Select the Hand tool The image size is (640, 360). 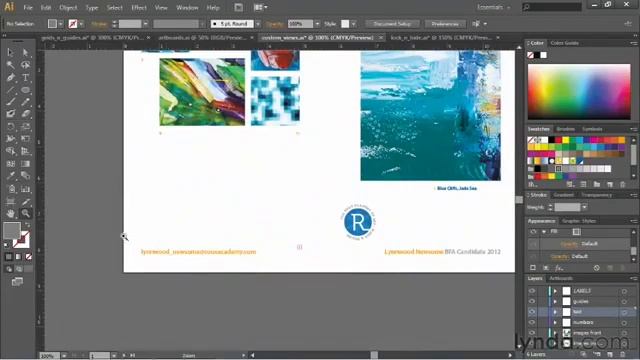[10, 213]
